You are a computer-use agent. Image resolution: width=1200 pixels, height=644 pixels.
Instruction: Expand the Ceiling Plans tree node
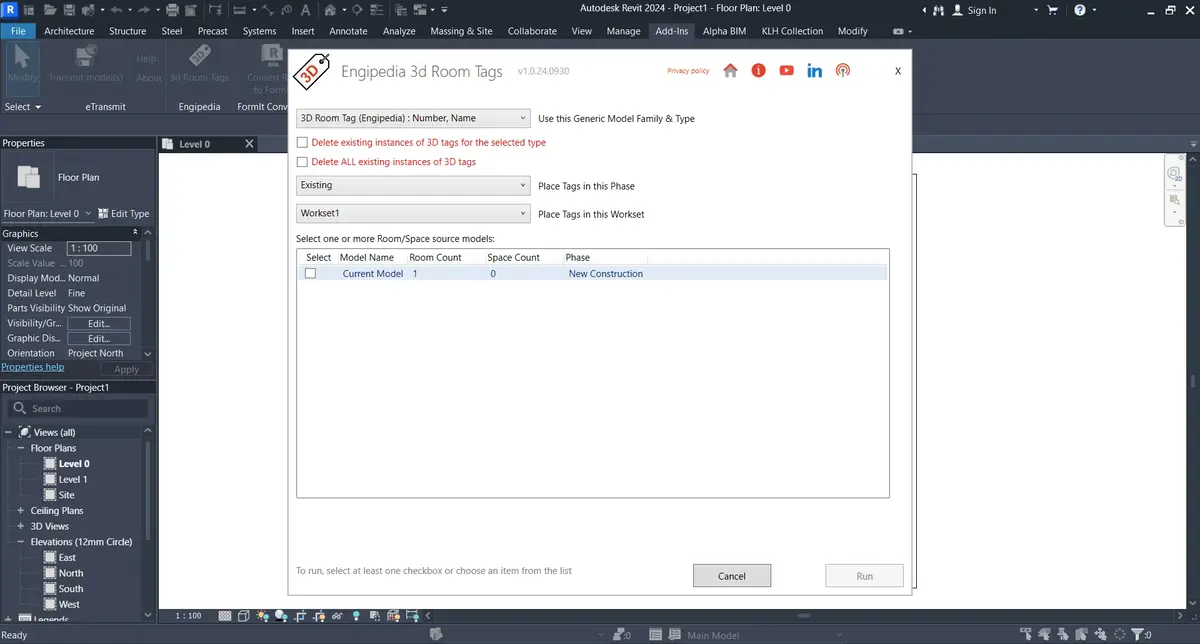pos(20,510)
